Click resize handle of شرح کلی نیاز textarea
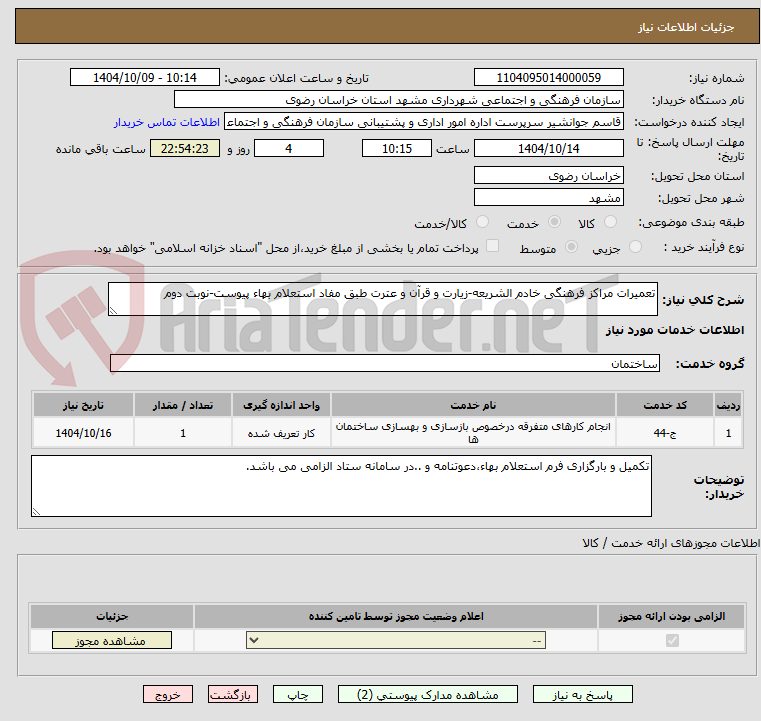Image resolution: width=761 pixels, height=721 pixels. pyautogui.click(x=113, y=311)
